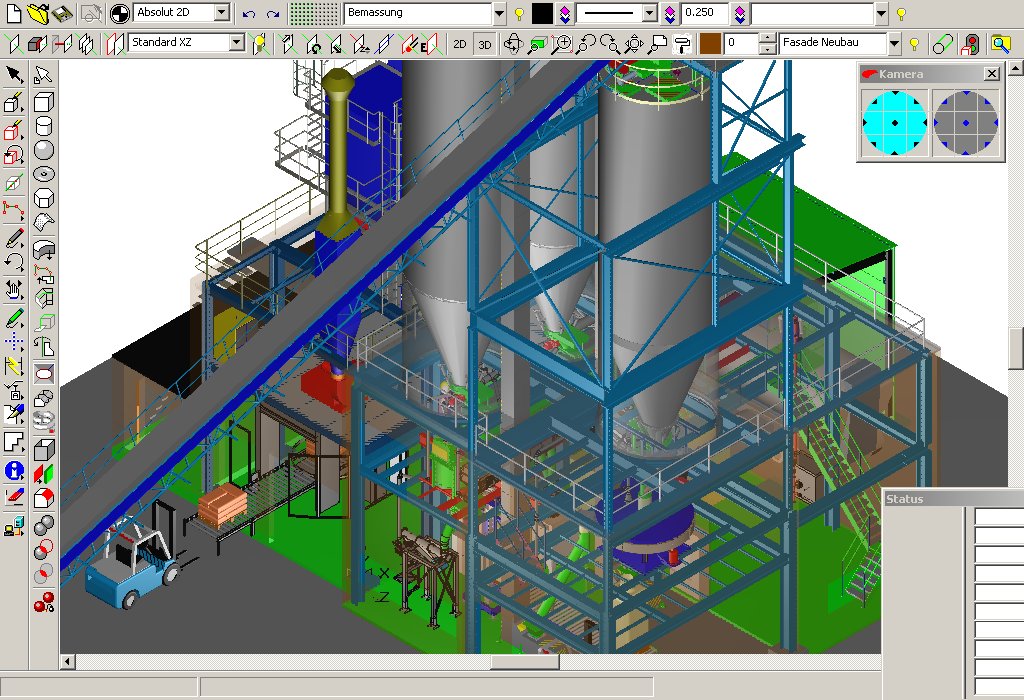The image size is (1024, 700).
Task: Pick the arrow selection tool
Action: pos(14,74)
